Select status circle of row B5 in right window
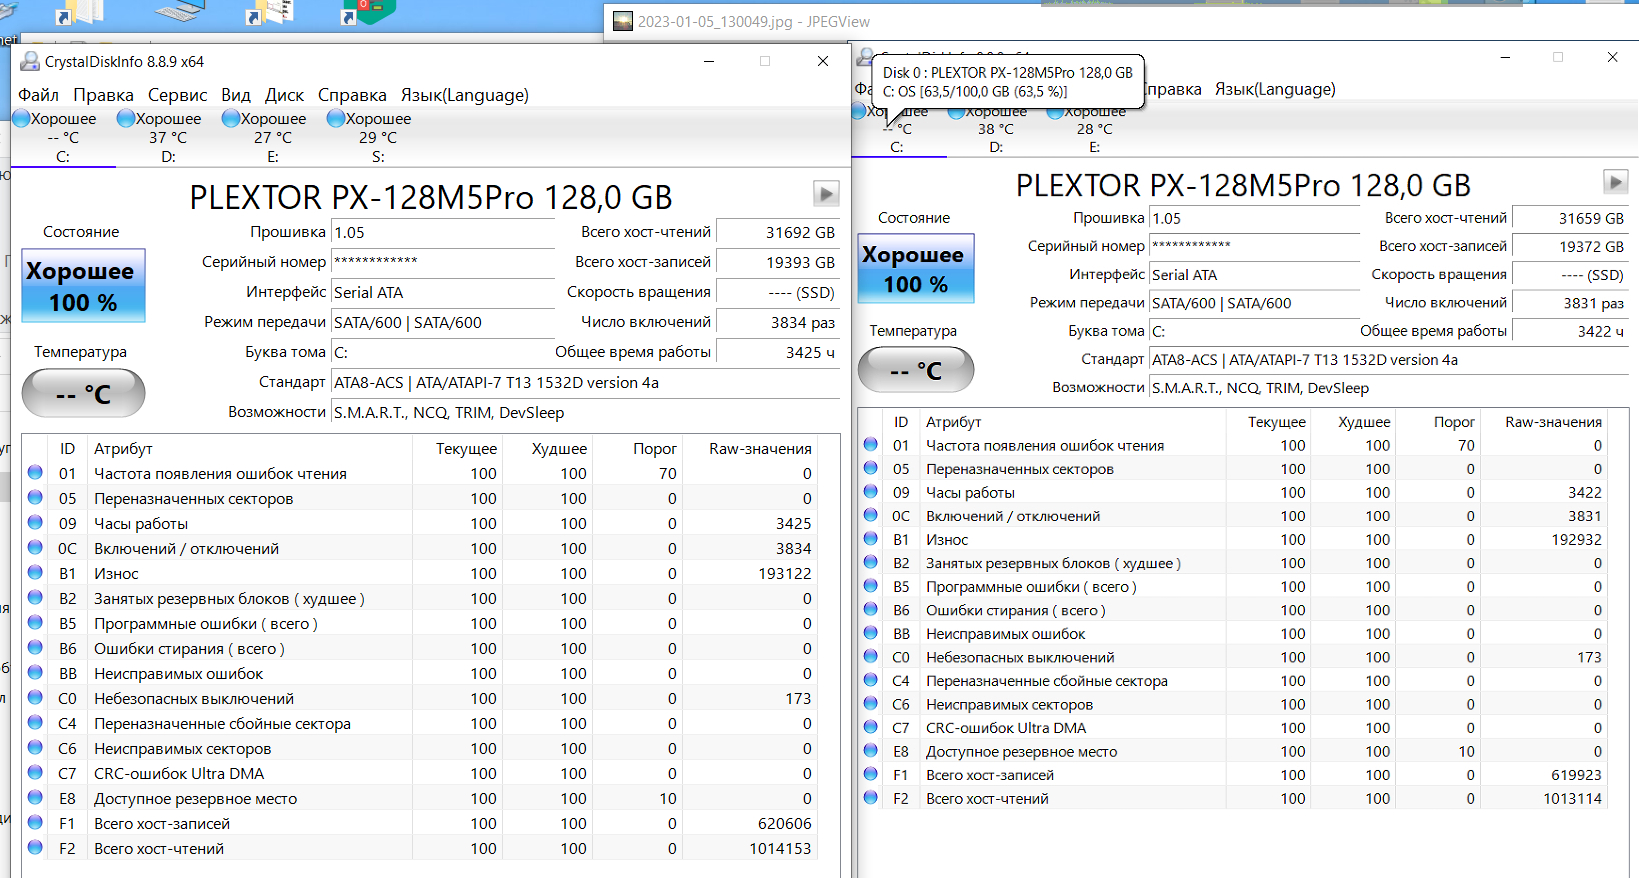This screenshot has height=878, width=1639. pos(871,586)
